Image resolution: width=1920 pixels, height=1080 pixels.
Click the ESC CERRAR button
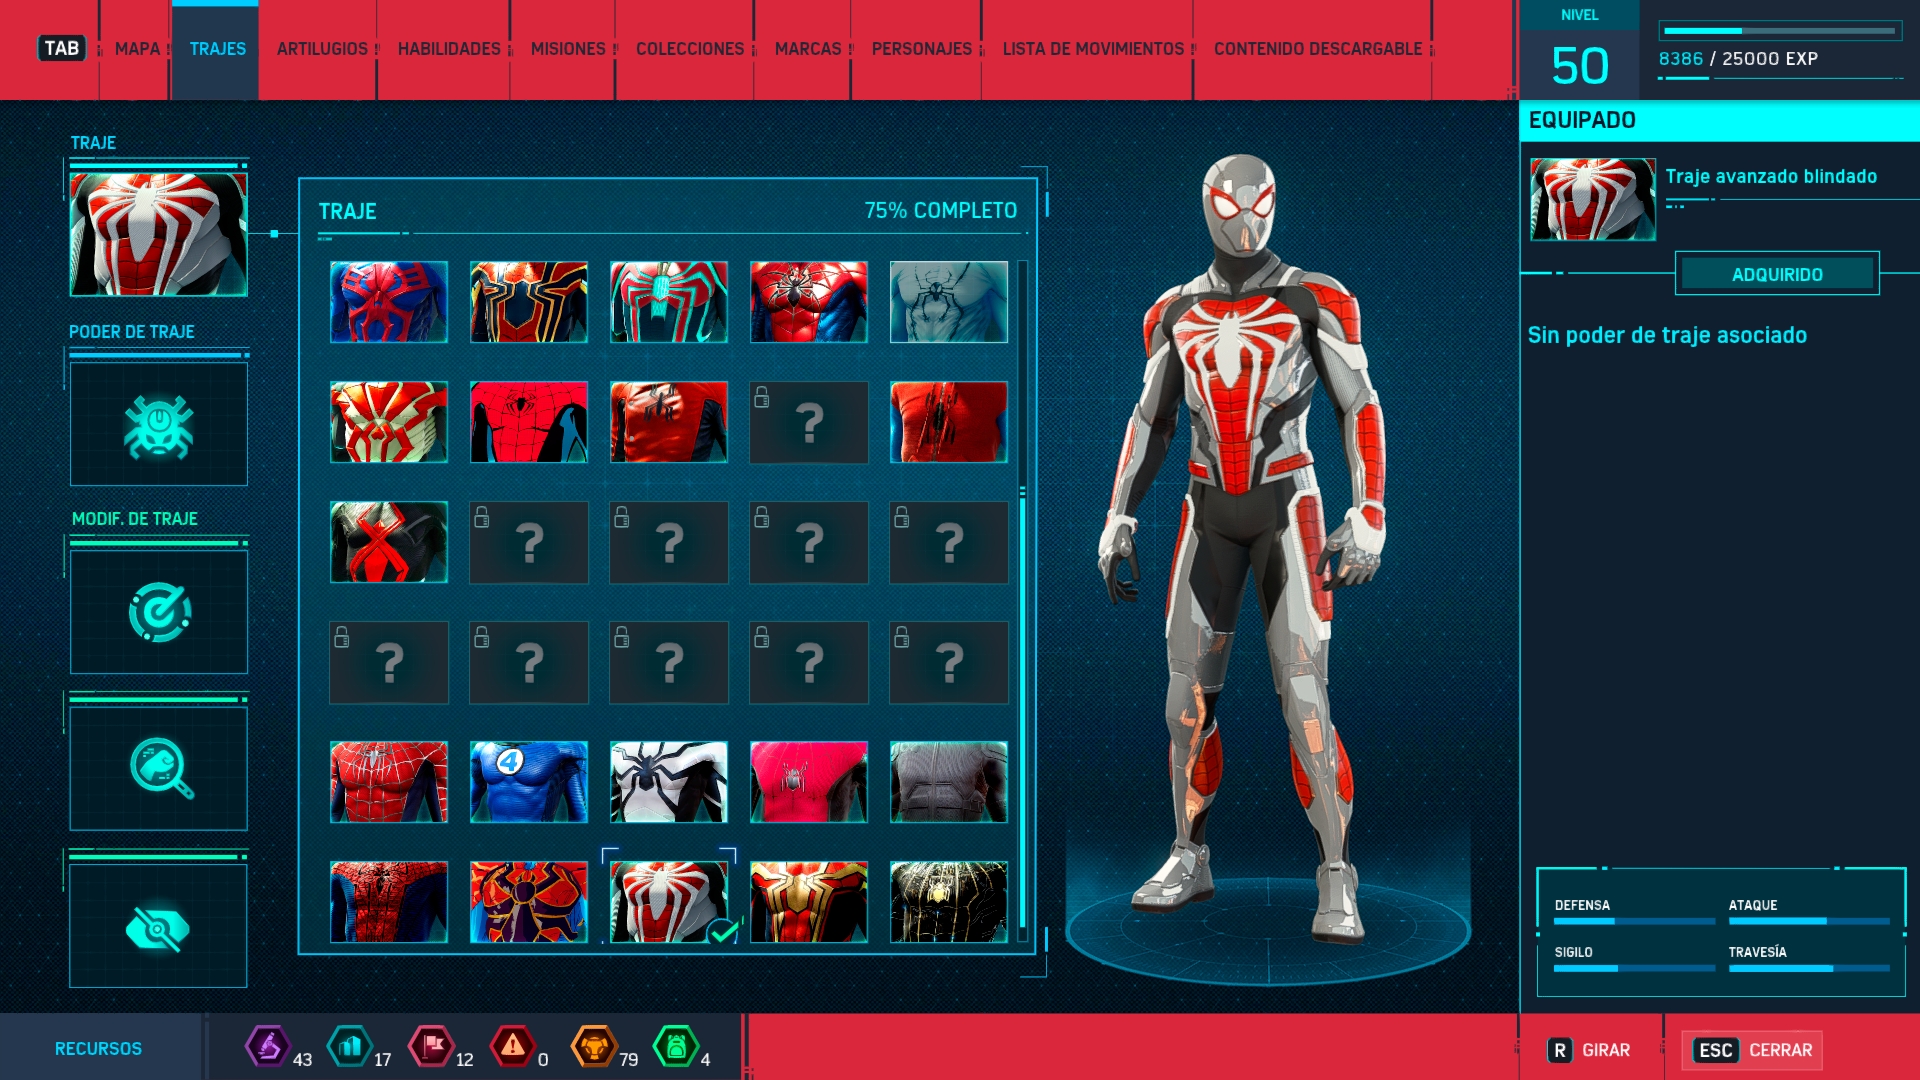[1753, 1050]
